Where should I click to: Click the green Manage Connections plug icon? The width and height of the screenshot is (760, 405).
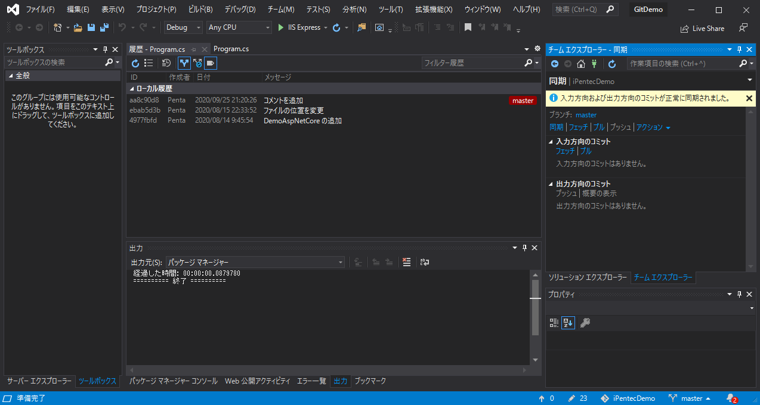tap(594, 63)
